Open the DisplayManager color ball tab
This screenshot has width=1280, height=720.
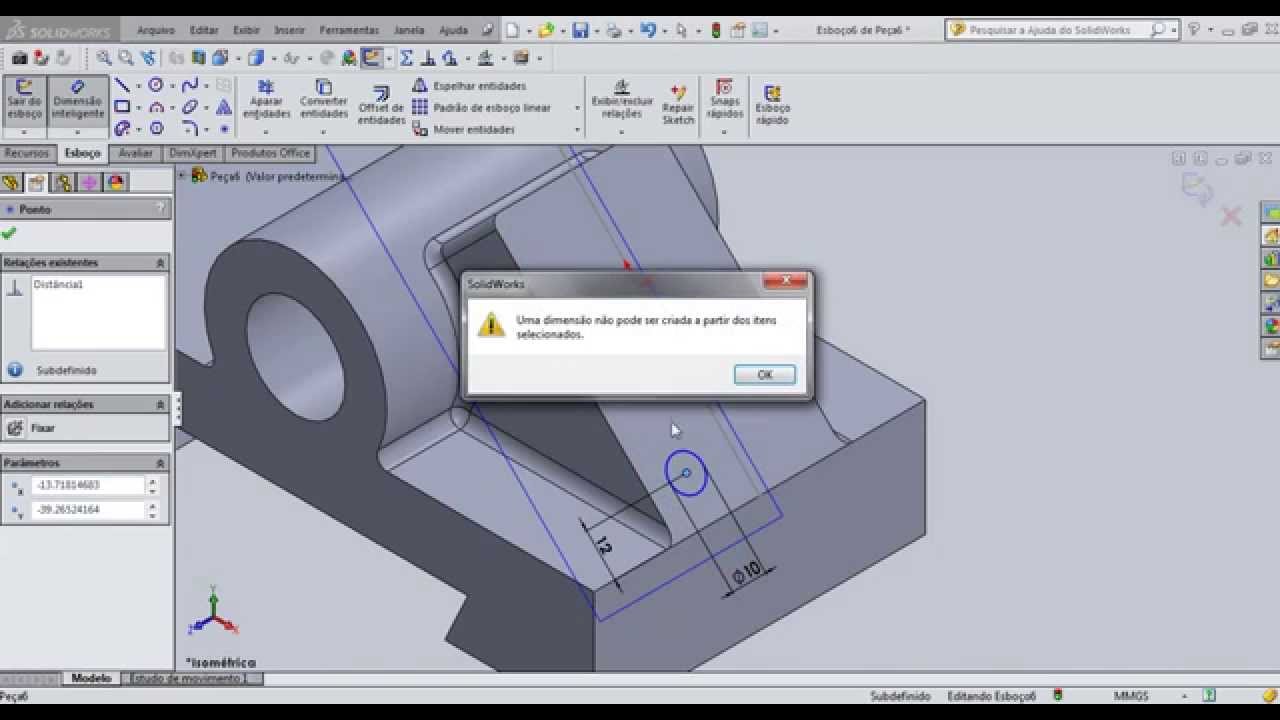(x=115, y=183)
